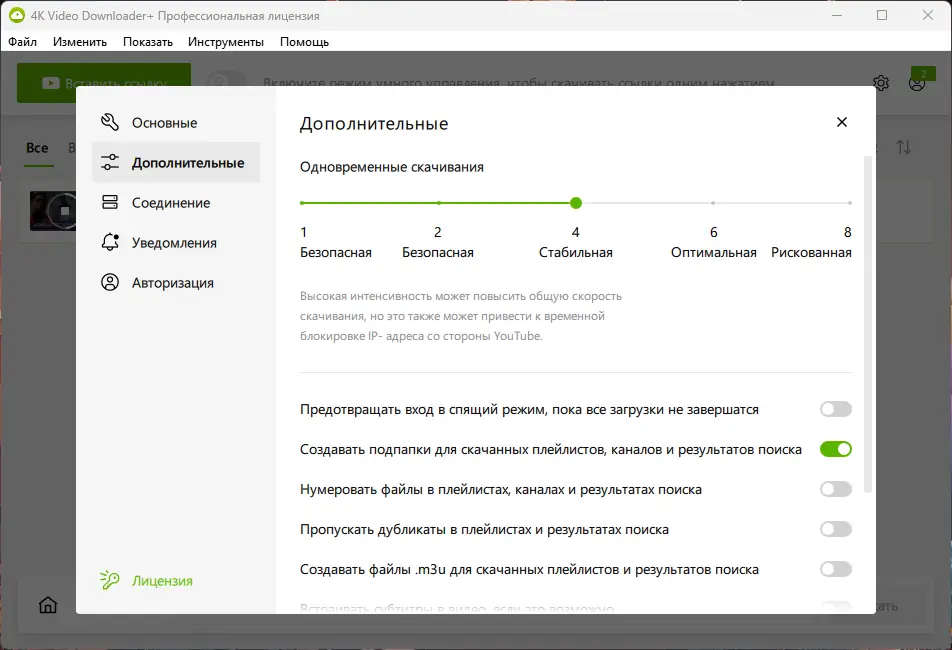952x650 pixels.
Task: Click the home icon at bottom left
Action: click(47, 605)
